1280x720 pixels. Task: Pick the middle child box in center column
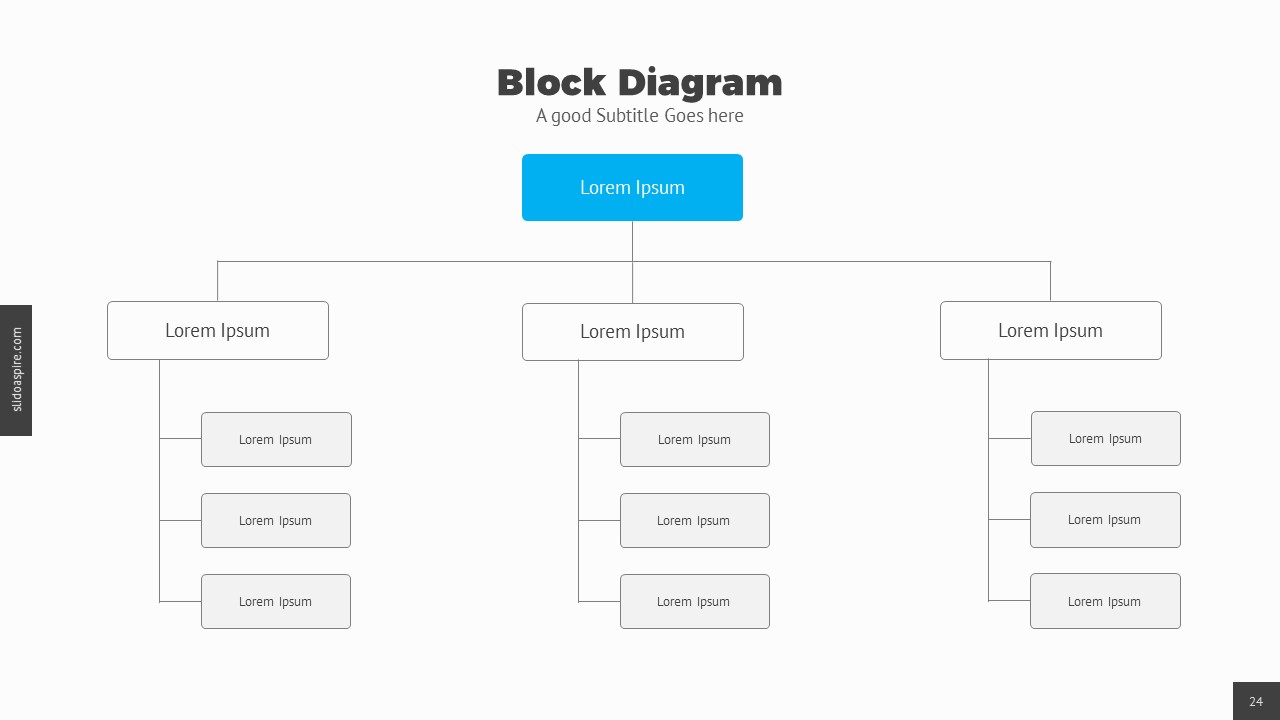point(694,520)
